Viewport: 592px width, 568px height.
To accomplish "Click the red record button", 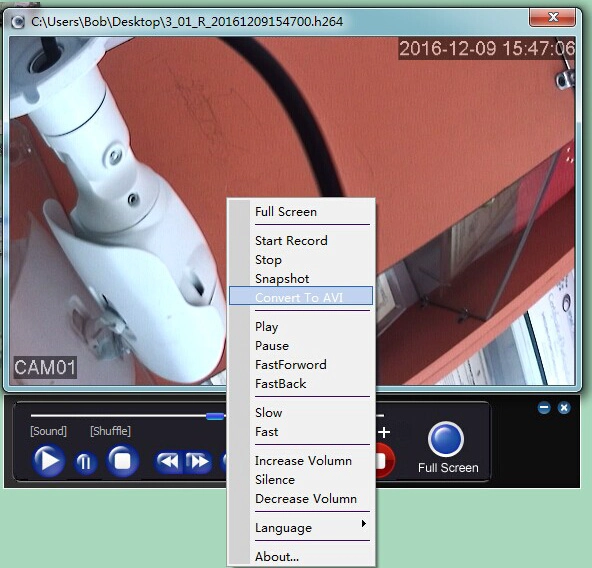I will (385, 460).
